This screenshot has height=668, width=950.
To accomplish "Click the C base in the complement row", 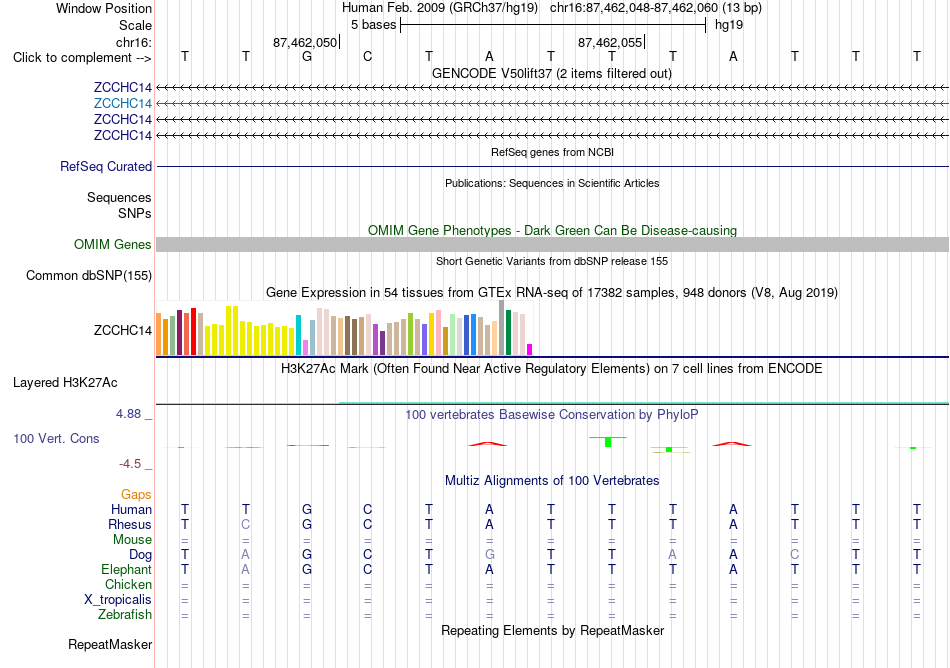I will pos(367,56).
